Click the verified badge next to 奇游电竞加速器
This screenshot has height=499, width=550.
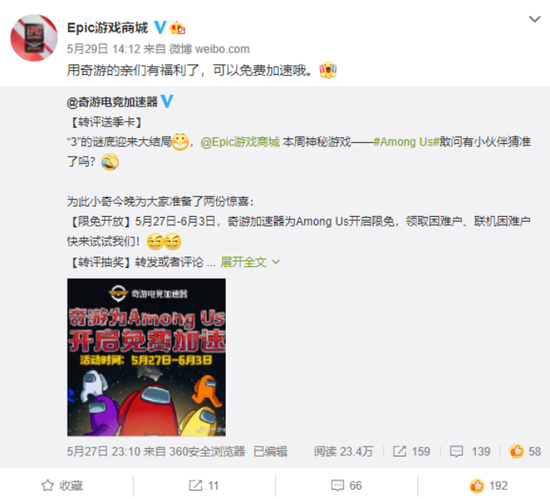pyautogui.click(x=167, y=101)
